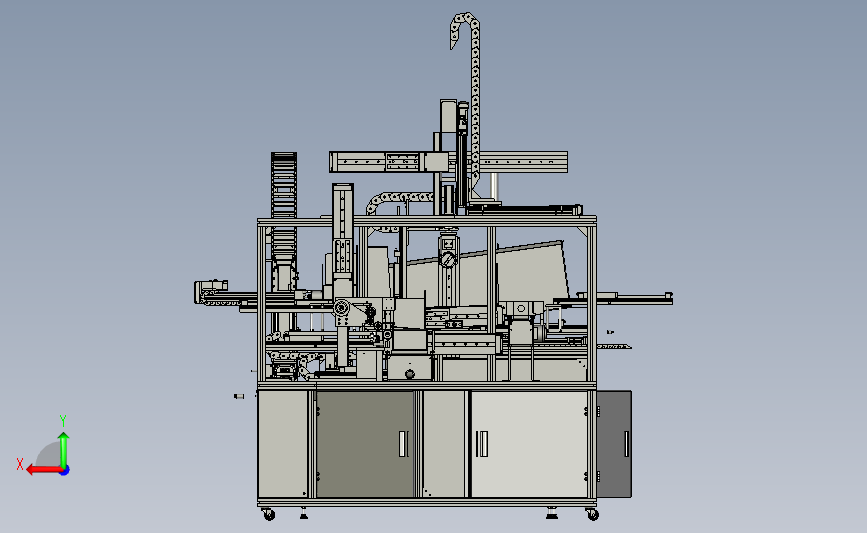Select the large light cabinet door
867x533 pixels.
point(529,444)
